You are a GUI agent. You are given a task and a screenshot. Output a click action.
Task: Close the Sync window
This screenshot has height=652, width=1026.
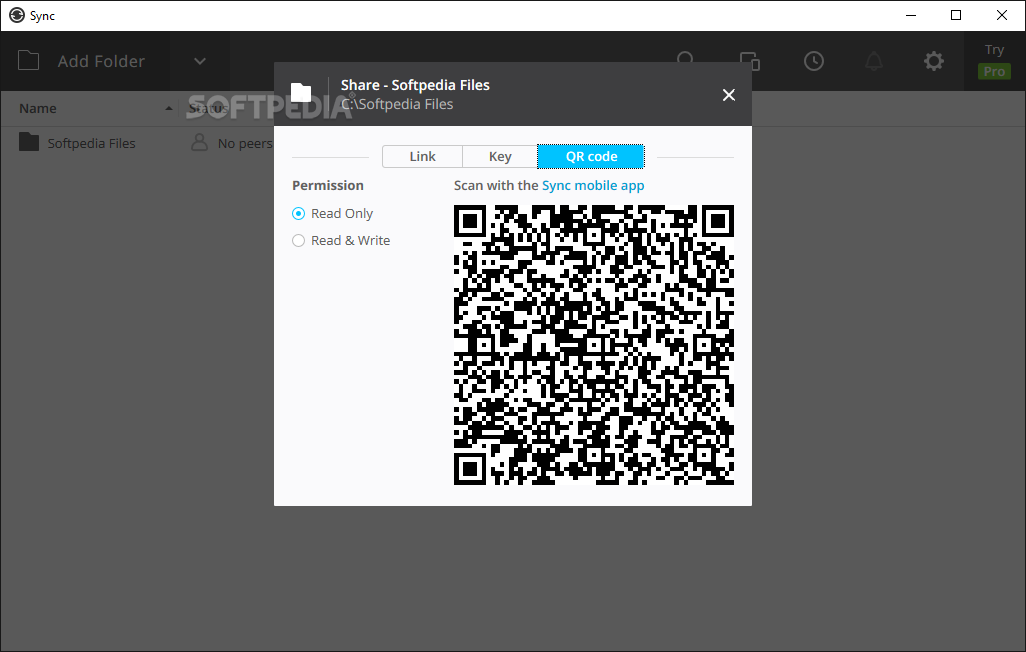point(1001,15)
